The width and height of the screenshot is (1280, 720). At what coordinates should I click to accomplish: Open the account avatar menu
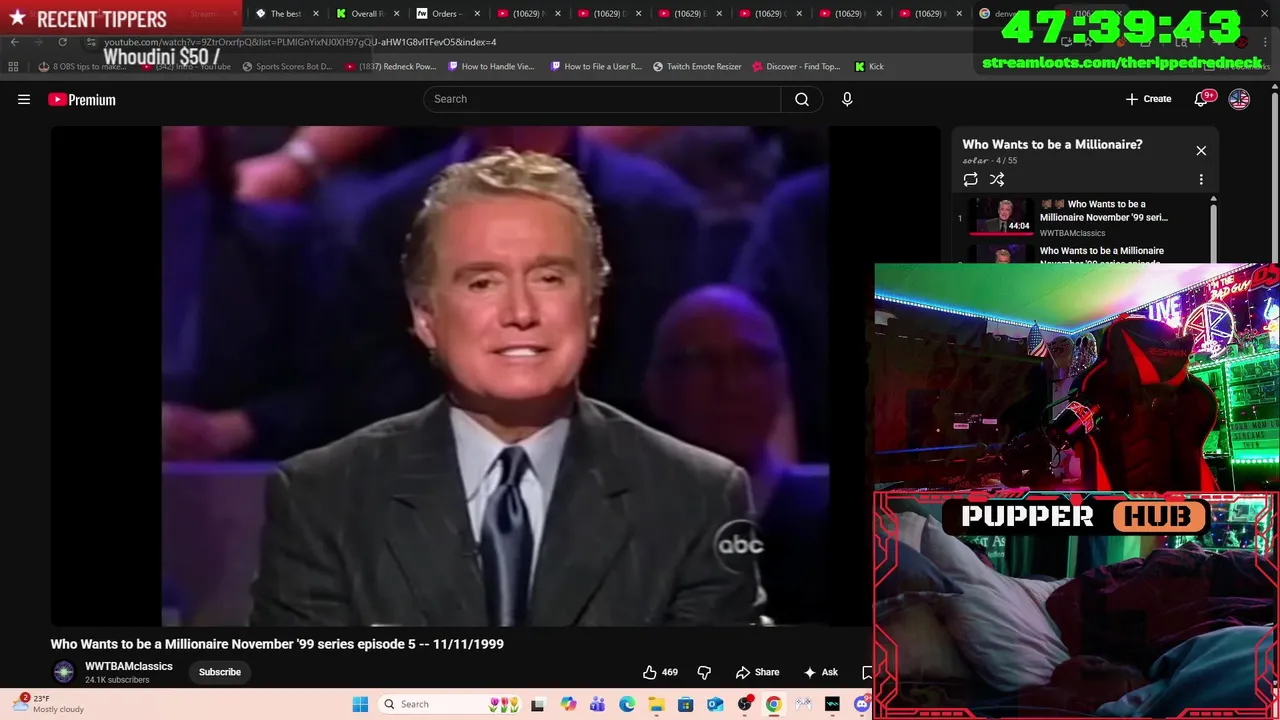tap(1239, 99)
